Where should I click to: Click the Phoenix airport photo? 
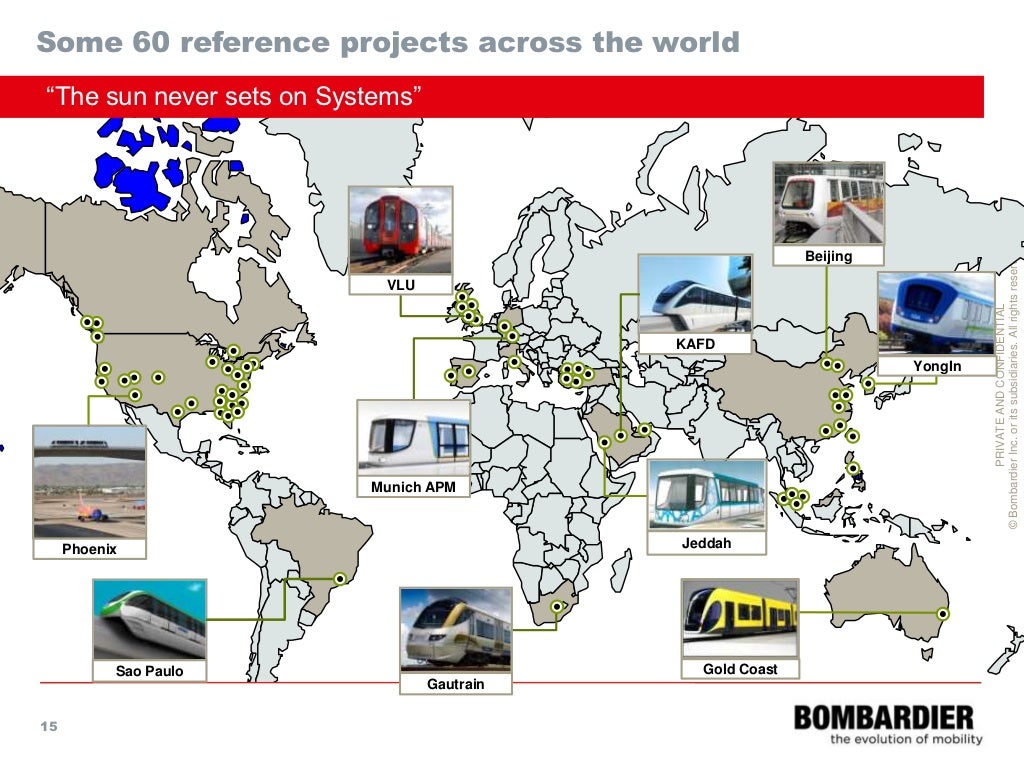point(89,482)
